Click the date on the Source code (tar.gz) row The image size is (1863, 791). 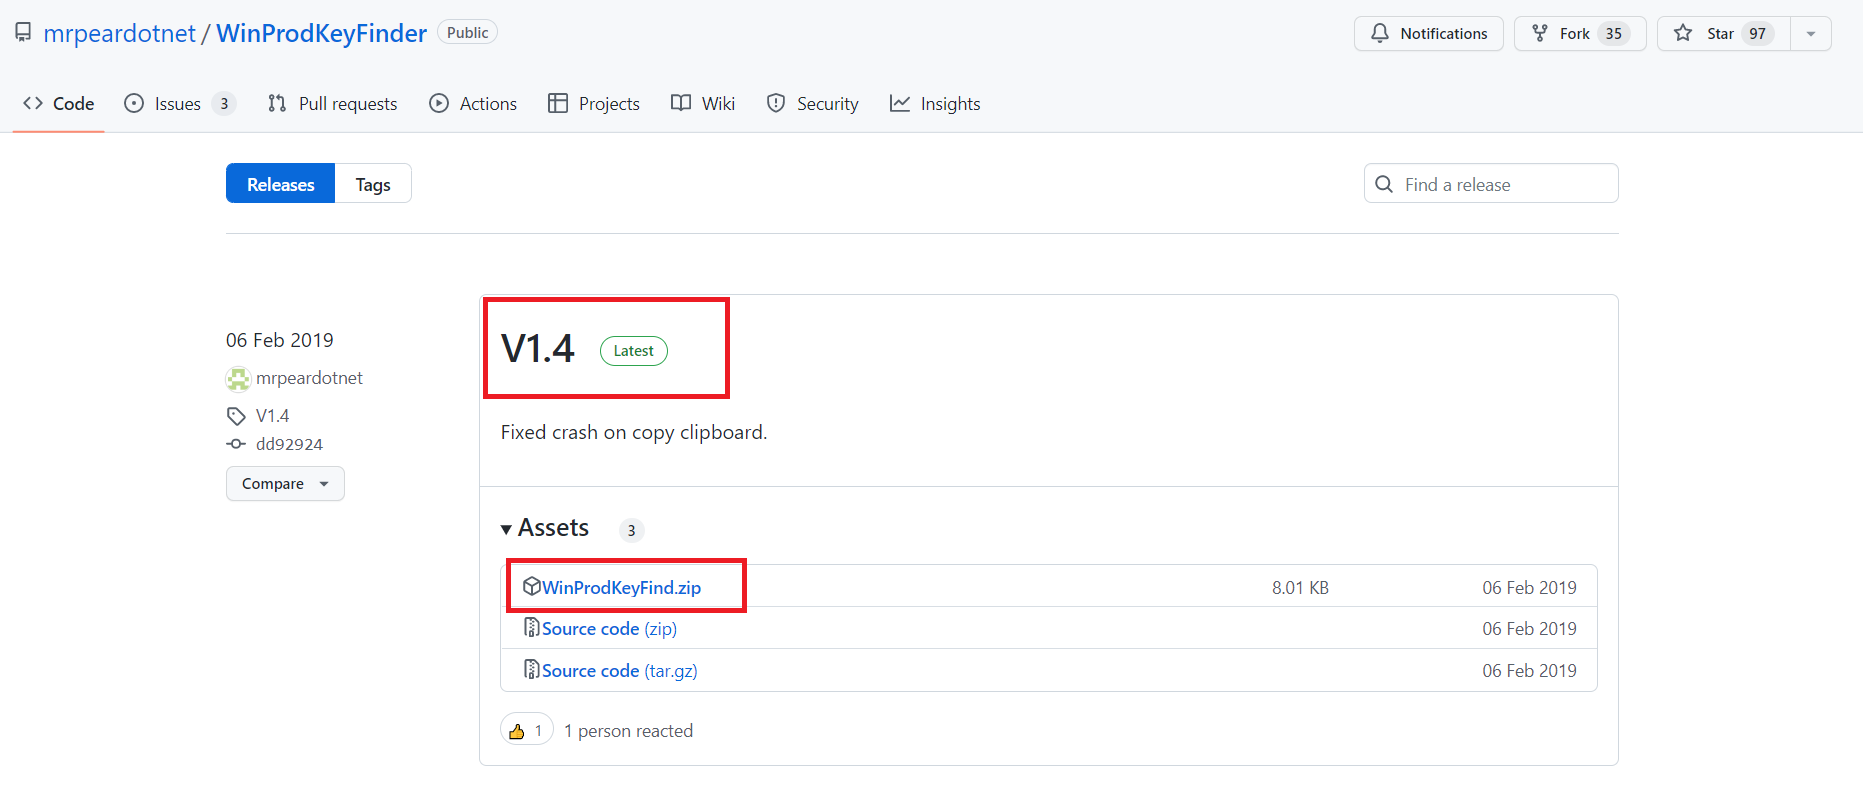pyautogui.click(x=1529, y=671)
